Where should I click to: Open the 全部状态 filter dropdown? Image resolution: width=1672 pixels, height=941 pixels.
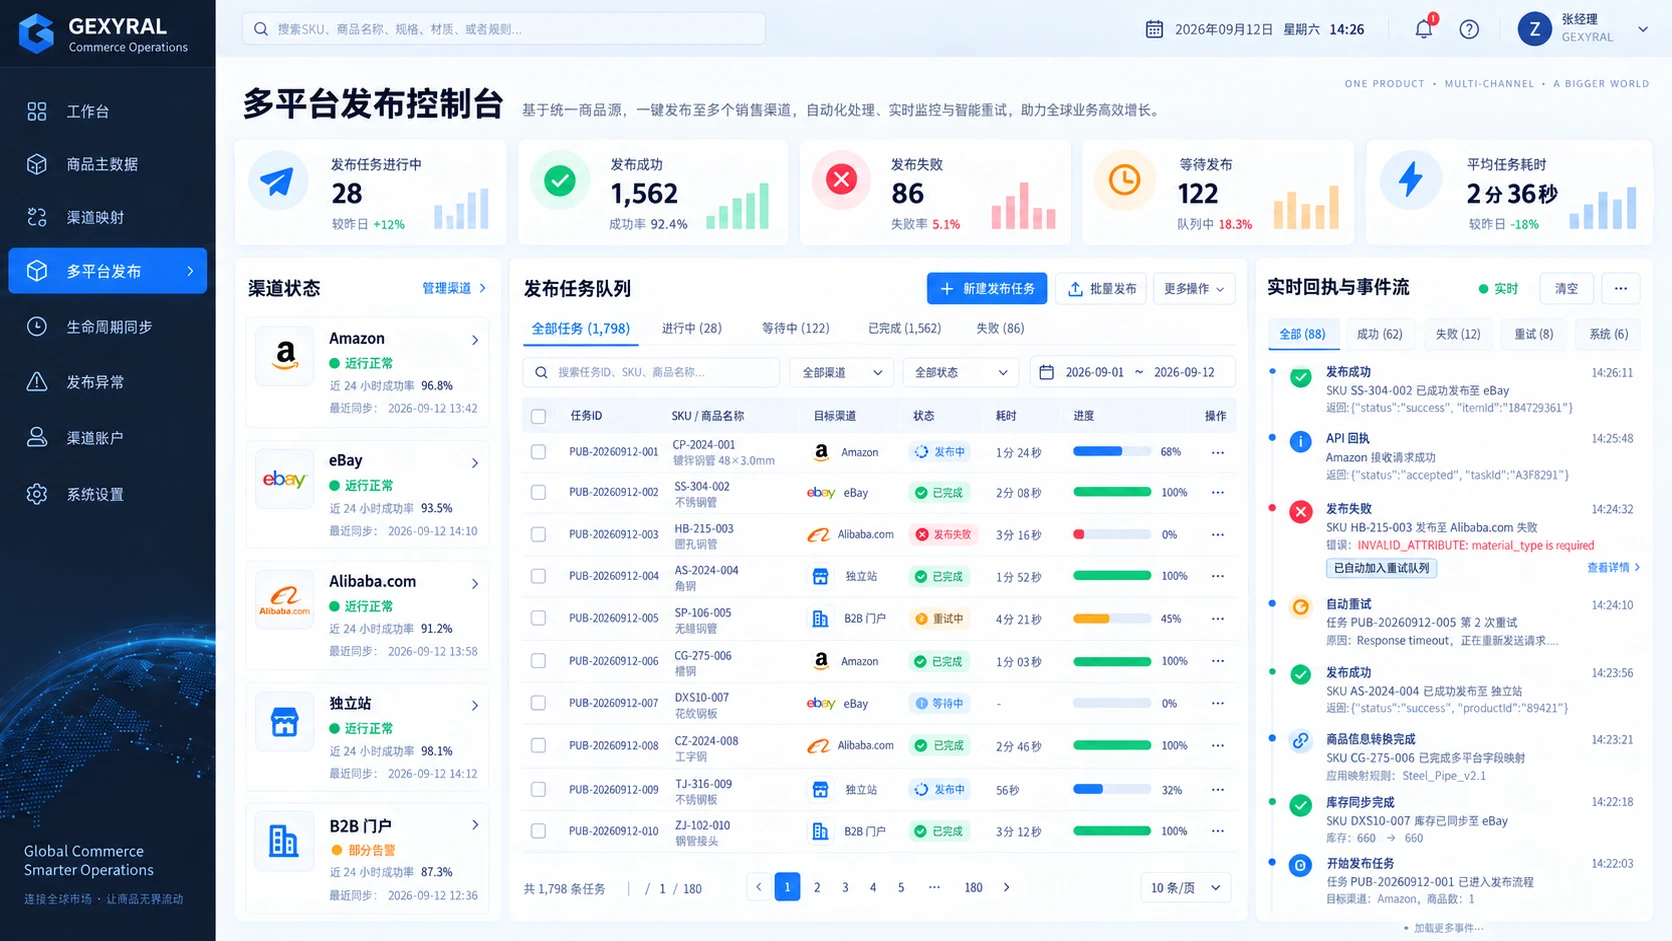click(x=960, y=372)
